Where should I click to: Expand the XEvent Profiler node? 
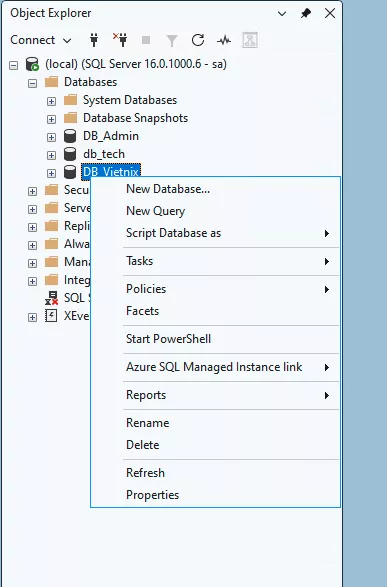(x=33, y=317)
